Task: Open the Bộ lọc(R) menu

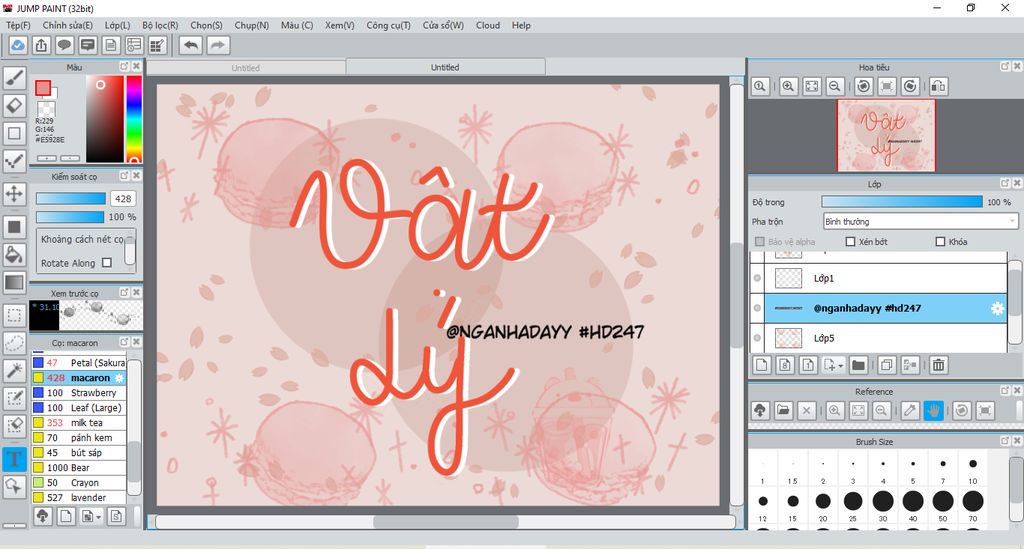Action: (x=160, y=25)
